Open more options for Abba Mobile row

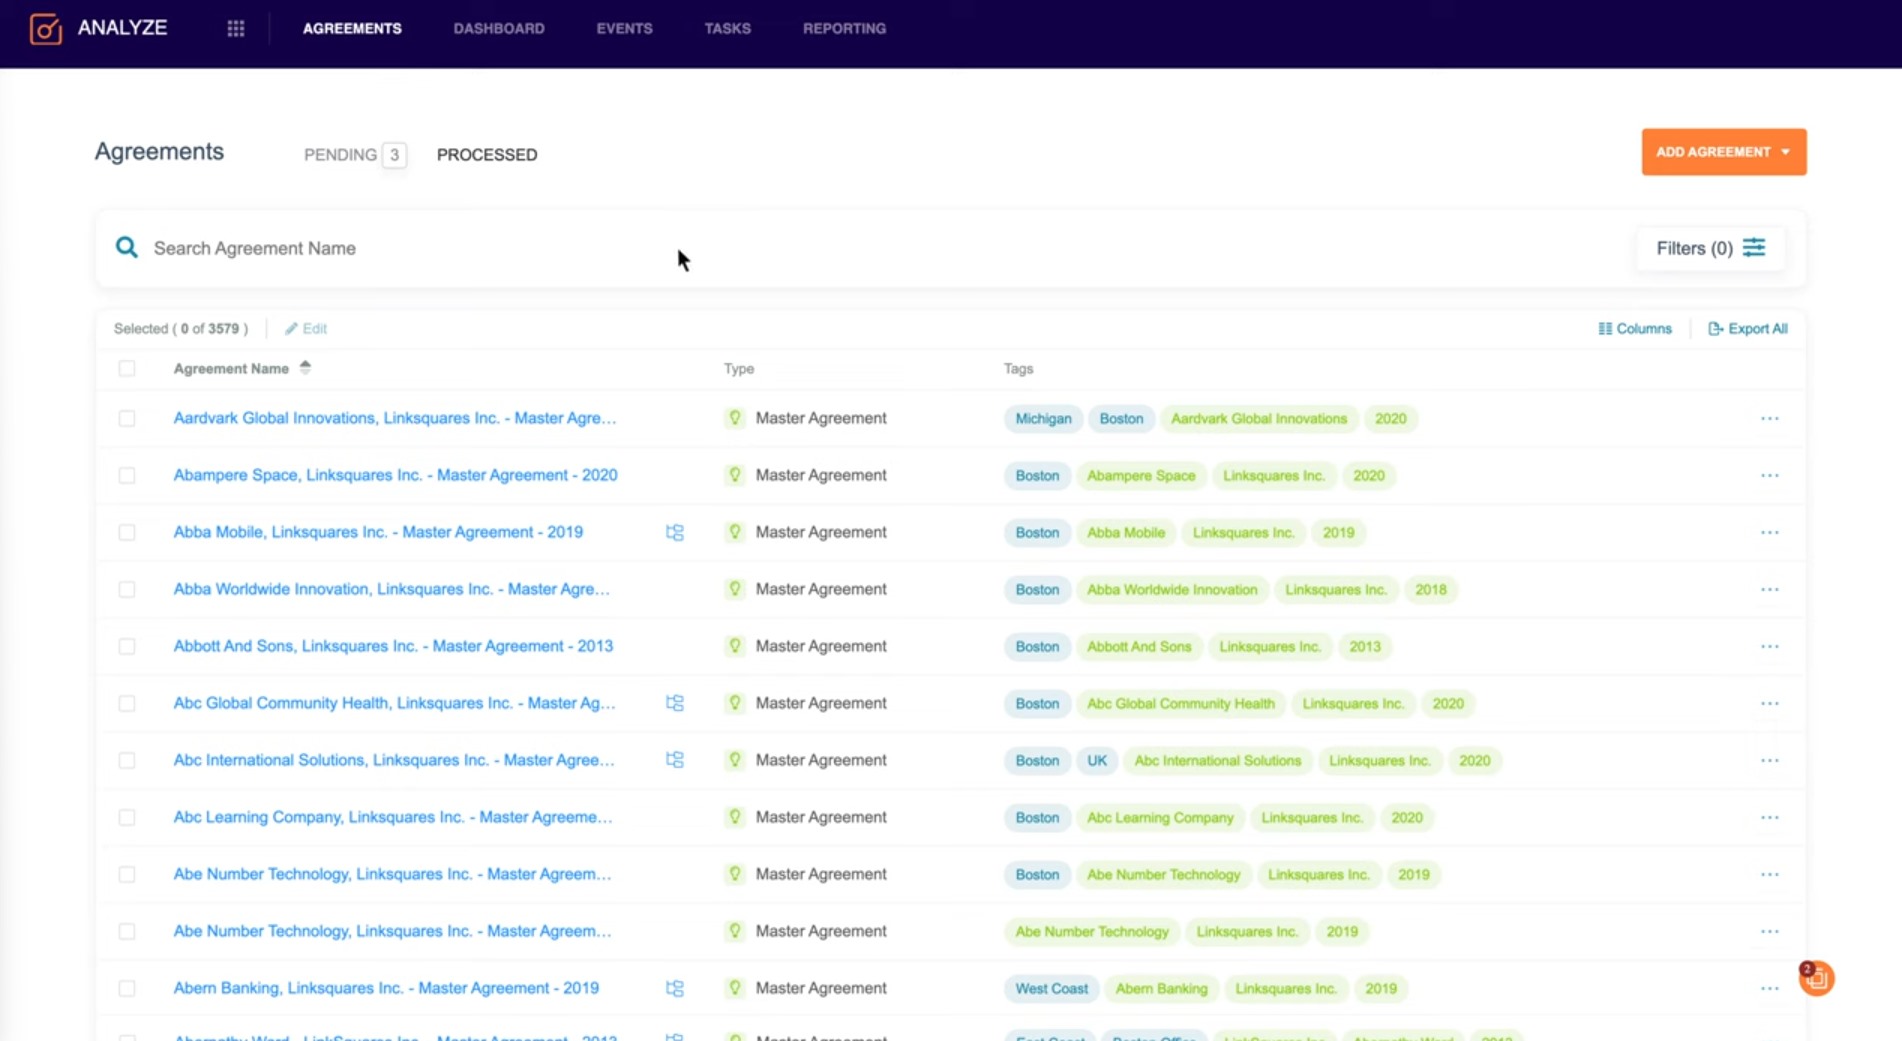[x=1770, y=532]
